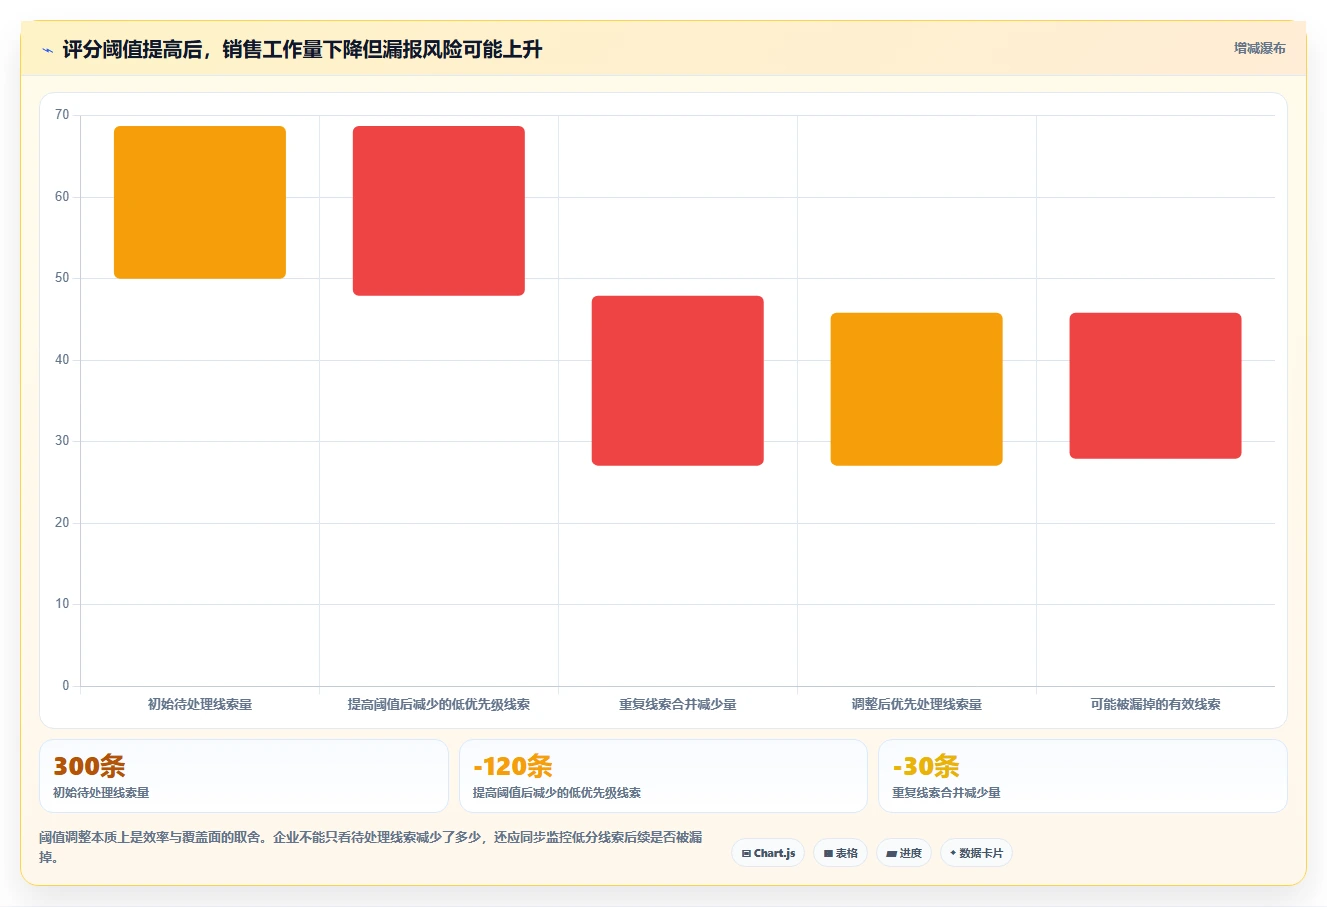Select the Chart.js chip
1327x907 pixels.
[768, 853]
